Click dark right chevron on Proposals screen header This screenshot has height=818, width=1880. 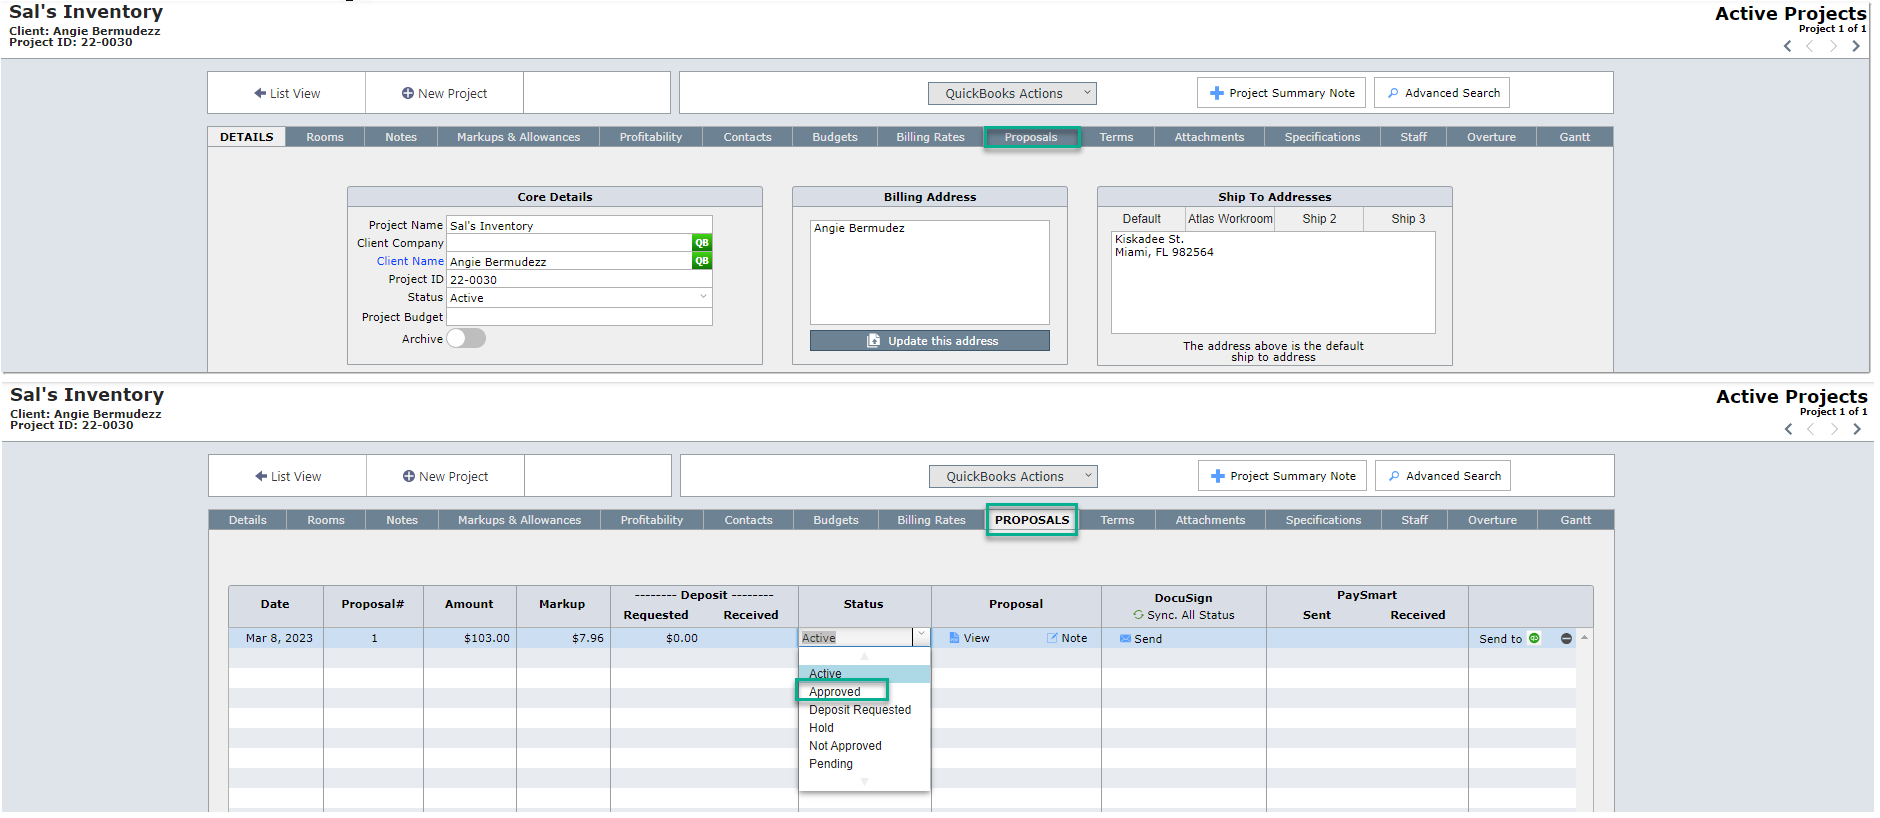(1857, 429)
